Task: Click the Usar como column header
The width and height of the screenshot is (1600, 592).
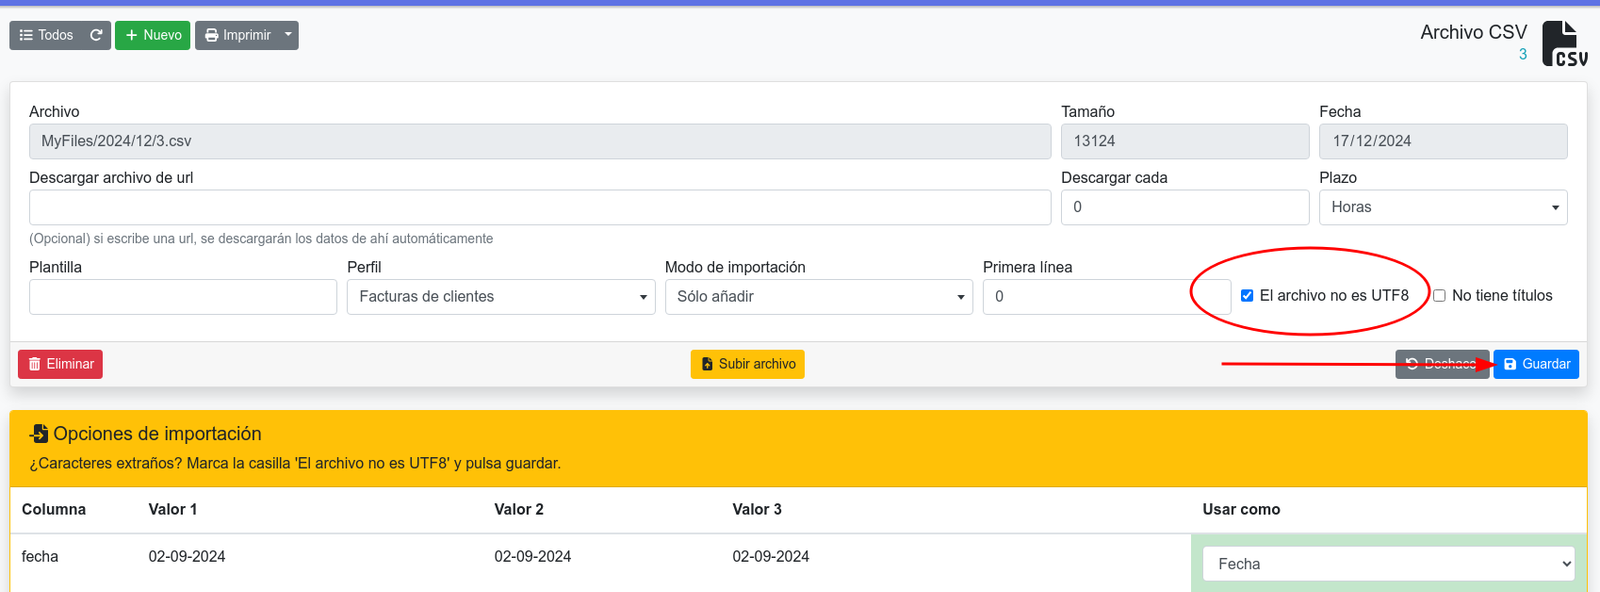Action: (x=1241, y=510)
